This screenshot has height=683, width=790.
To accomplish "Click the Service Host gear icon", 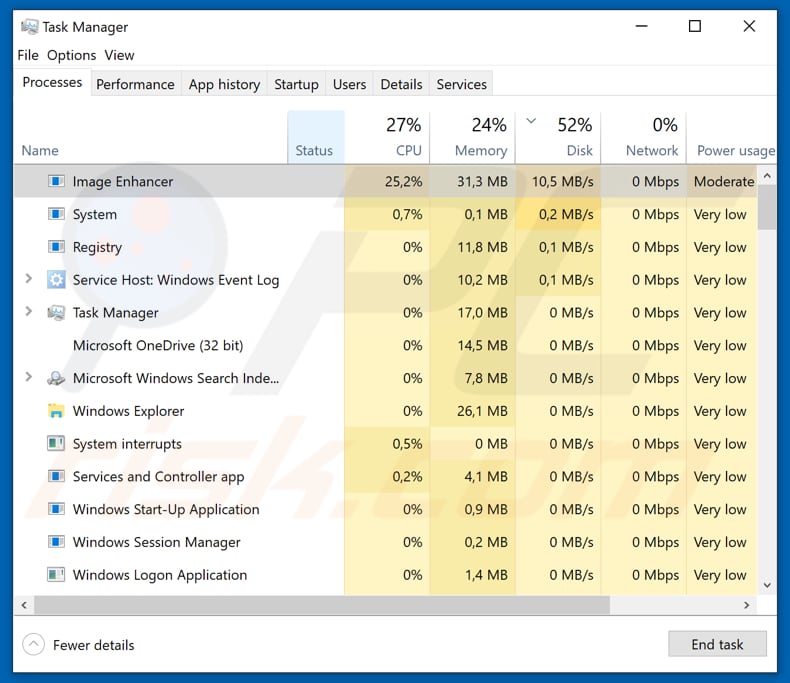I will (x=56, y=280).
